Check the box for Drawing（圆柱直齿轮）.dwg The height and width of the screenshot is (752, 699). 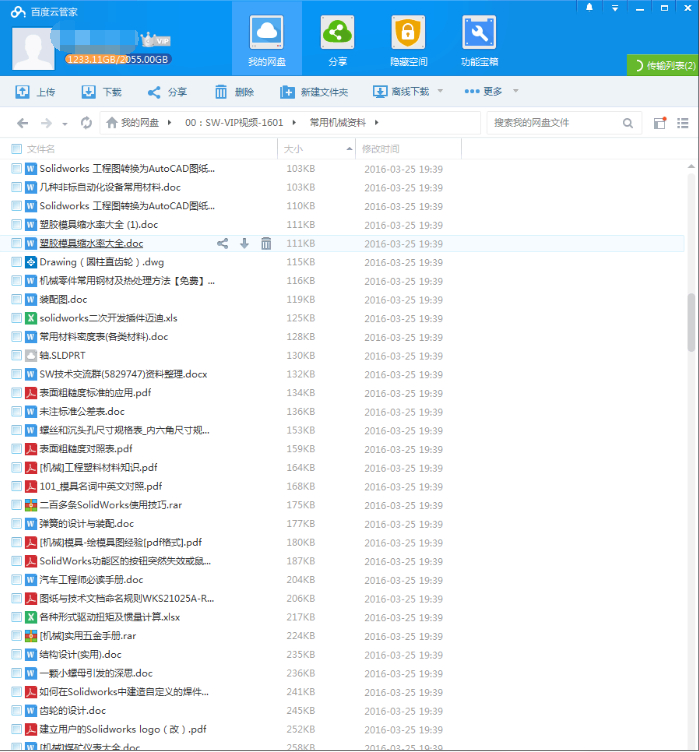(x=16, y=262)
